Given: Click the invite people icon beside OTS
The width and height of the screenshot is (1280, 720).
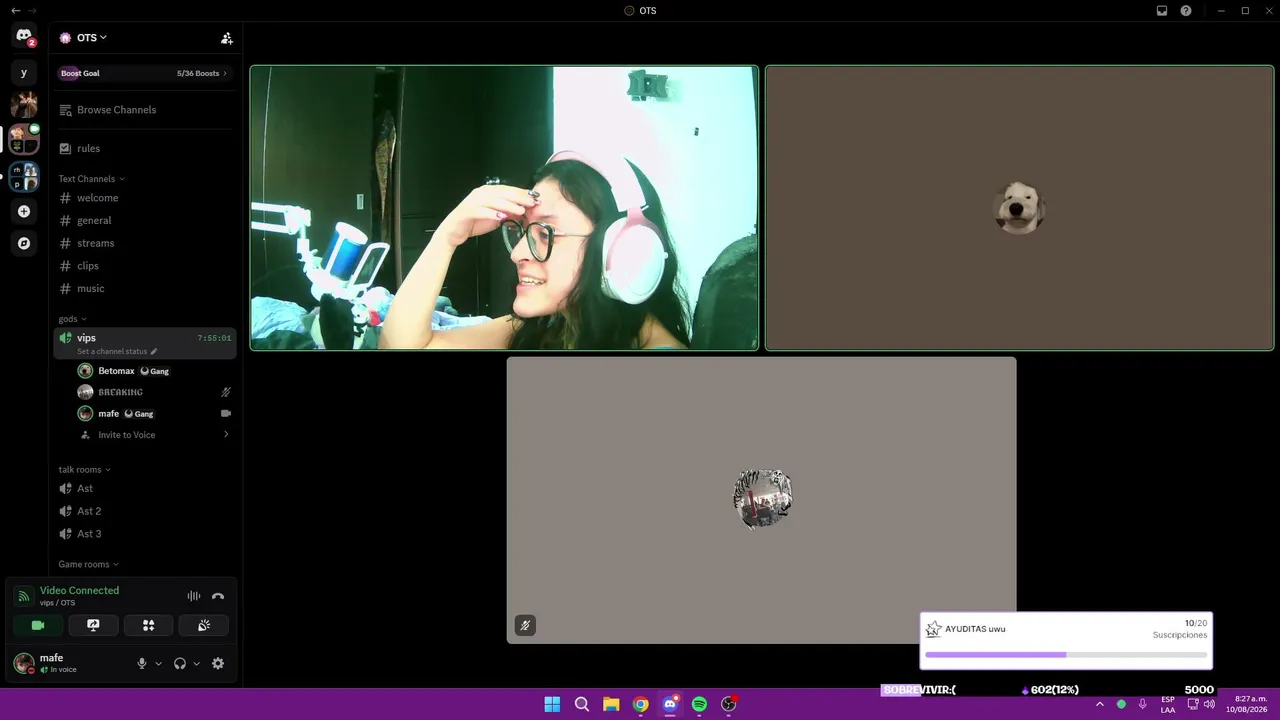Looking at the screenshot, I should point(227,38).
